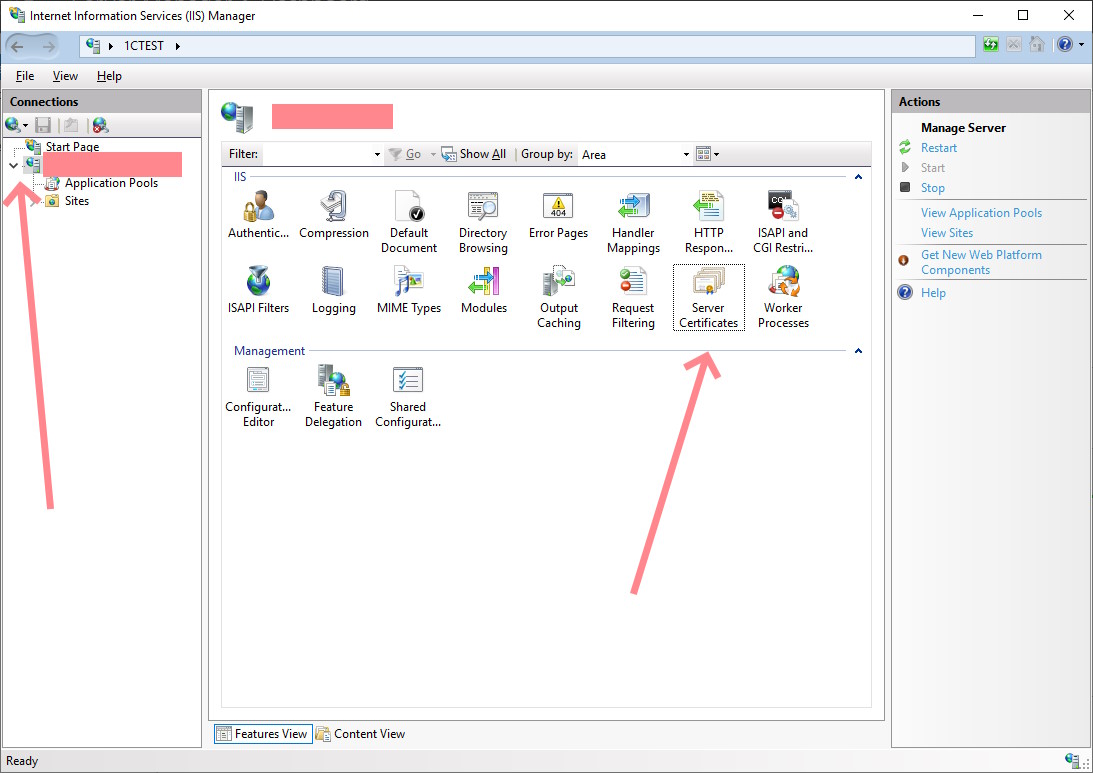Click the View Application Pools link

click(981, 213)
